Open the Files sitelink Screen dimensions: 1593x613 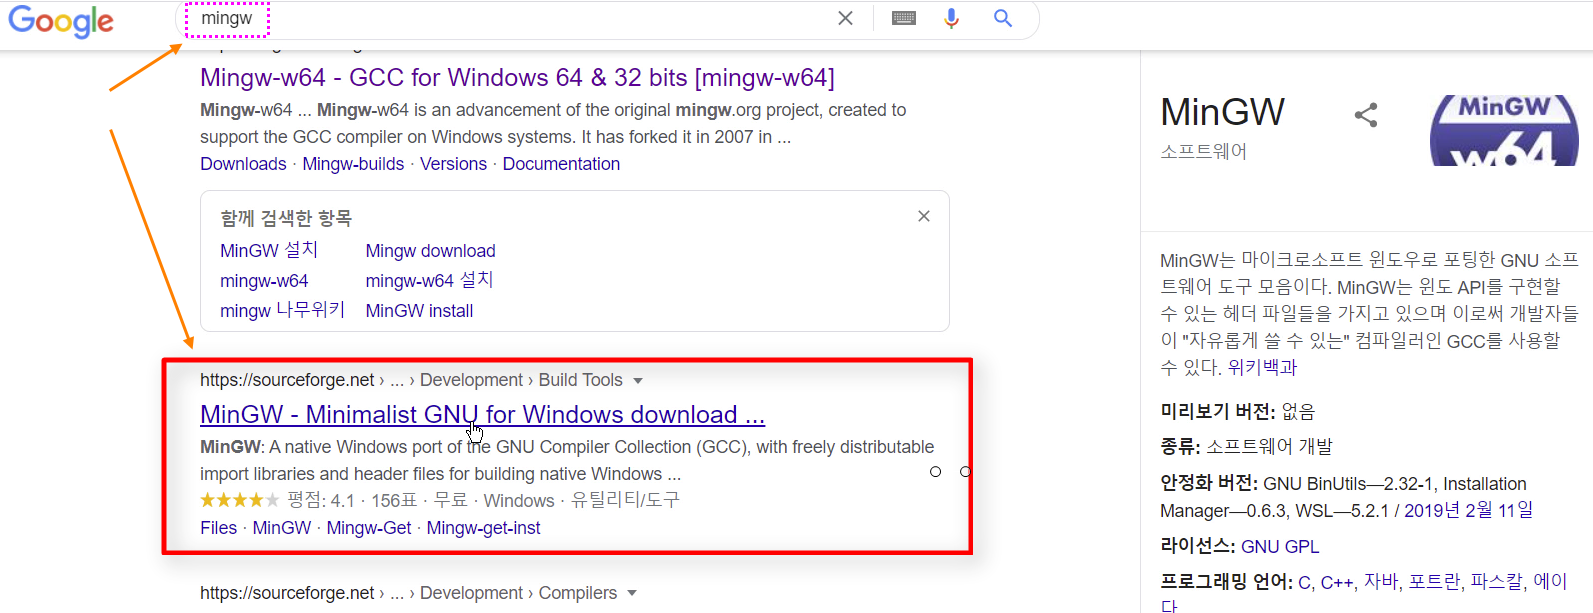218,528
